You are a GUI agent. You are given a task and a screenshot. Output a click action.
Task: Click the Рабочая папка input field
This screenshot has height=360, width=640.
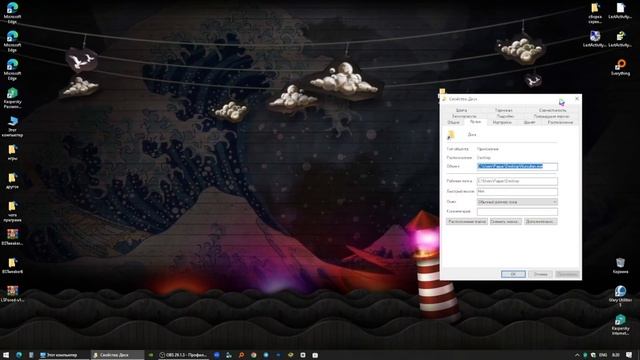coord(517,181)
